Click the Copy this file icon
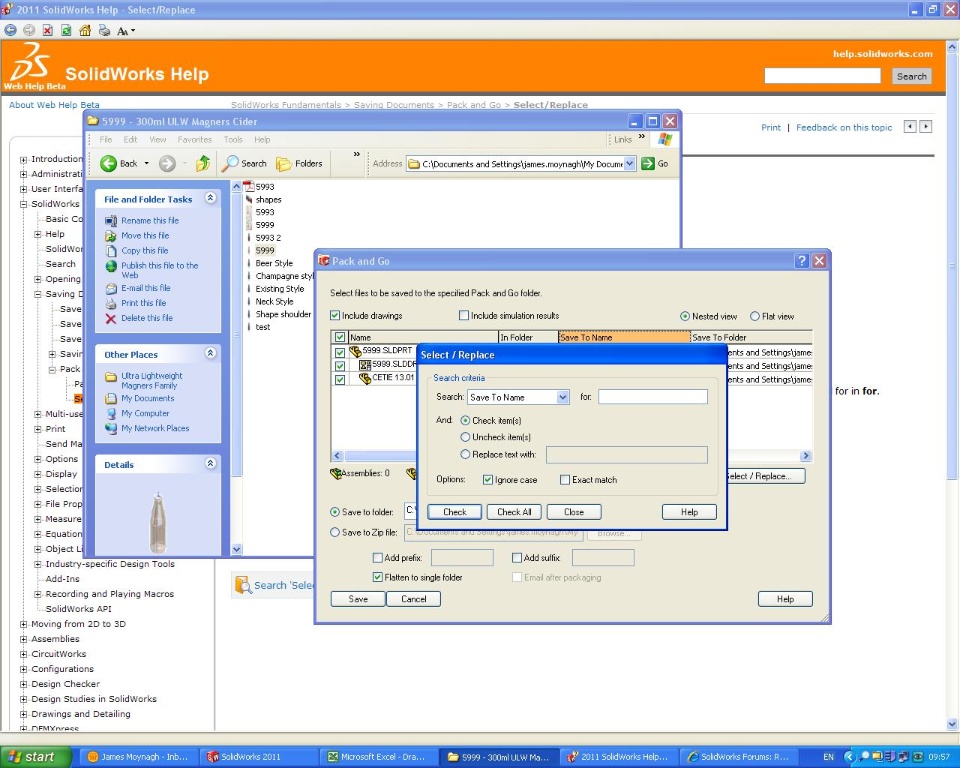Image resolution: width=960 pixels, height=768 pixels. coord(111,250)
